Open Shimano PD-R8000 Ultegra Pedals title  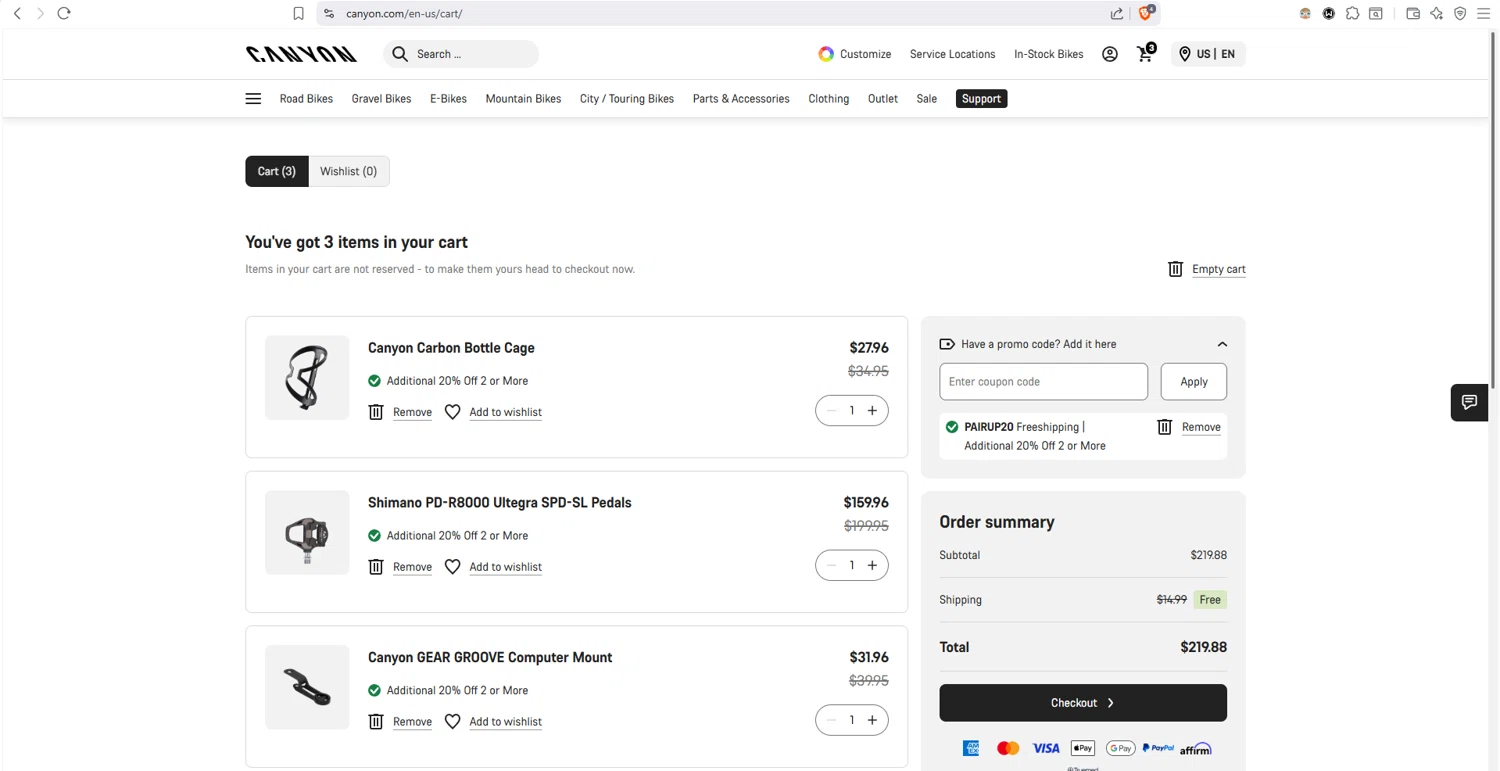(x=500, y=503)
